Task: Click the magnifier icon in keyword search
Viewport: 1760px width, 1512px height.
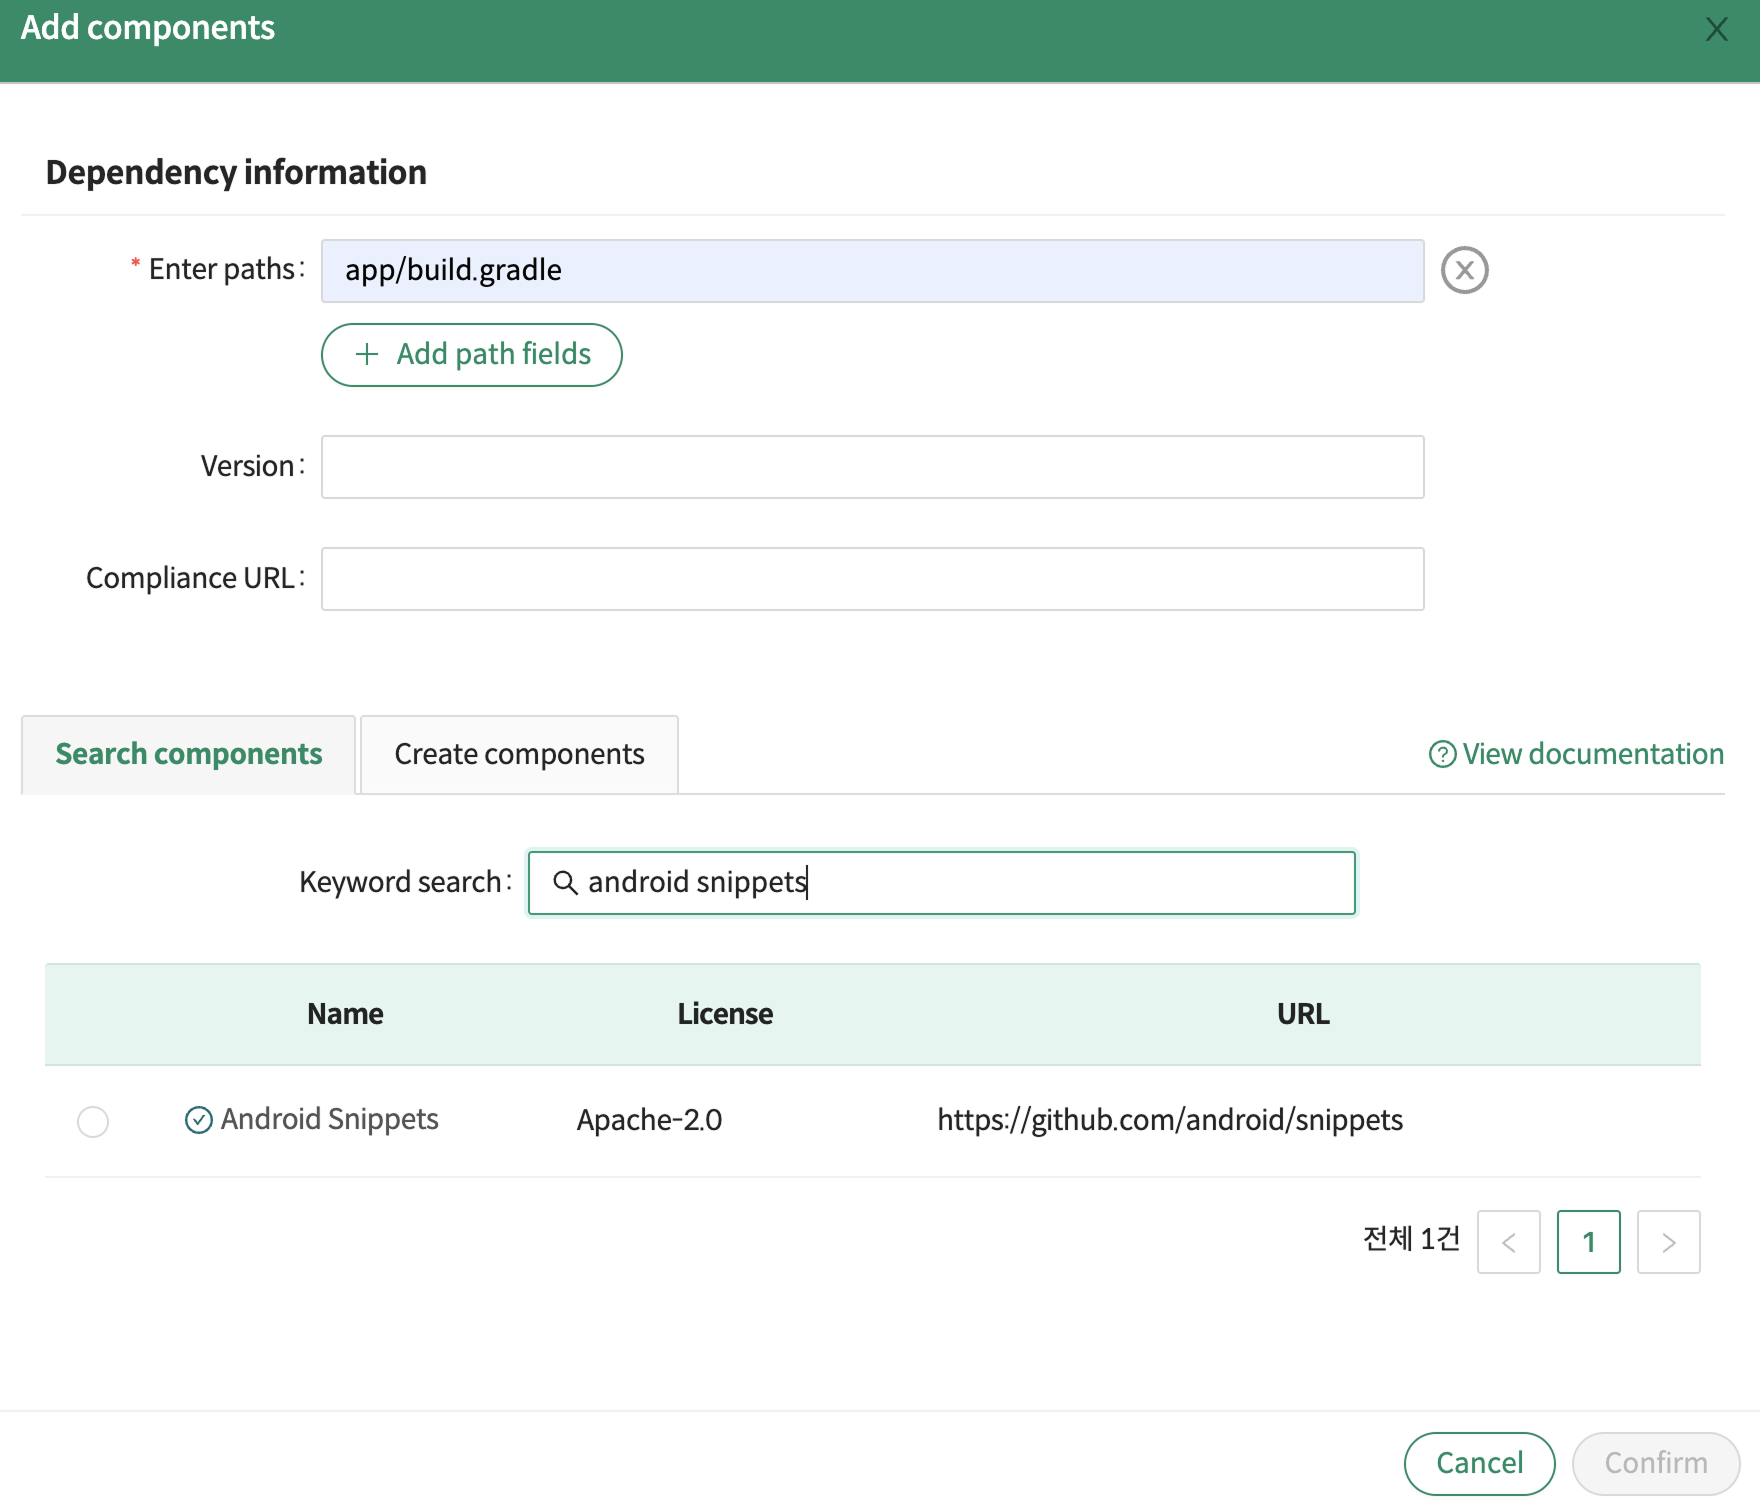Action: click(565, 882)
